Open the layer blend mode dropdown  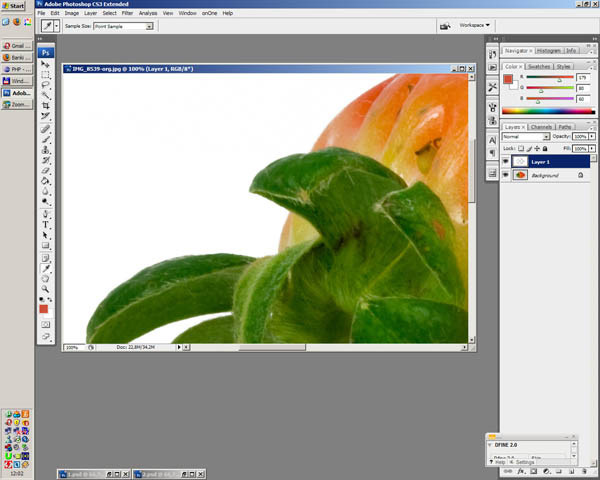click(526, 137)
